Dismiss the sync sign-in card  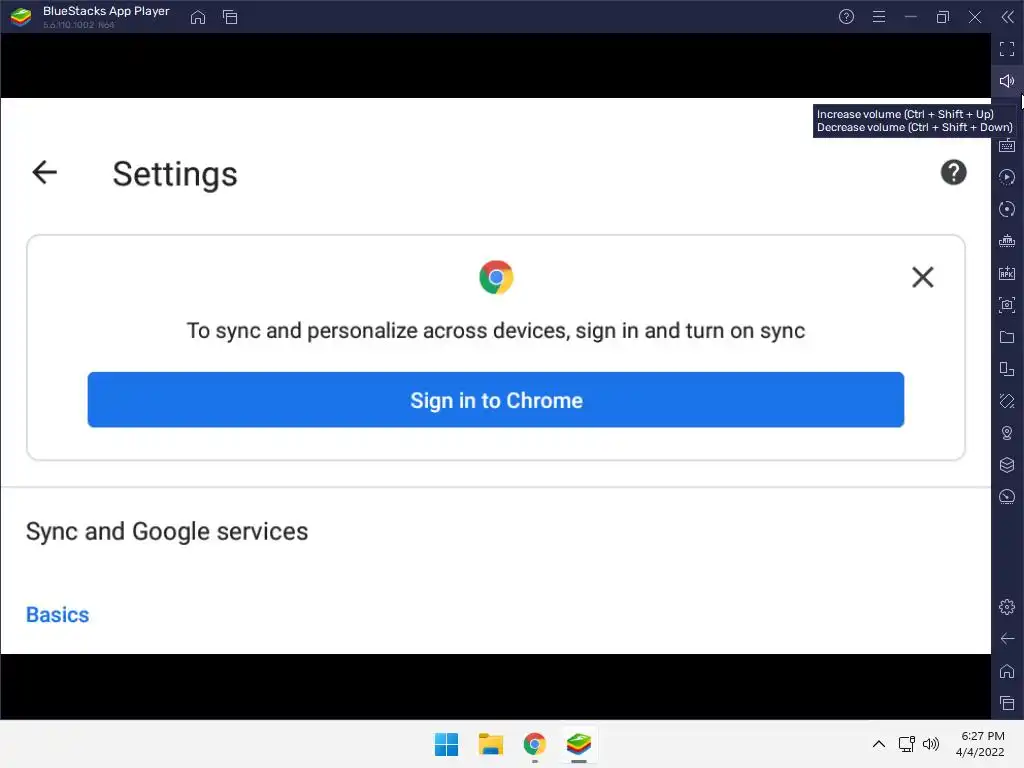point(923,277)
